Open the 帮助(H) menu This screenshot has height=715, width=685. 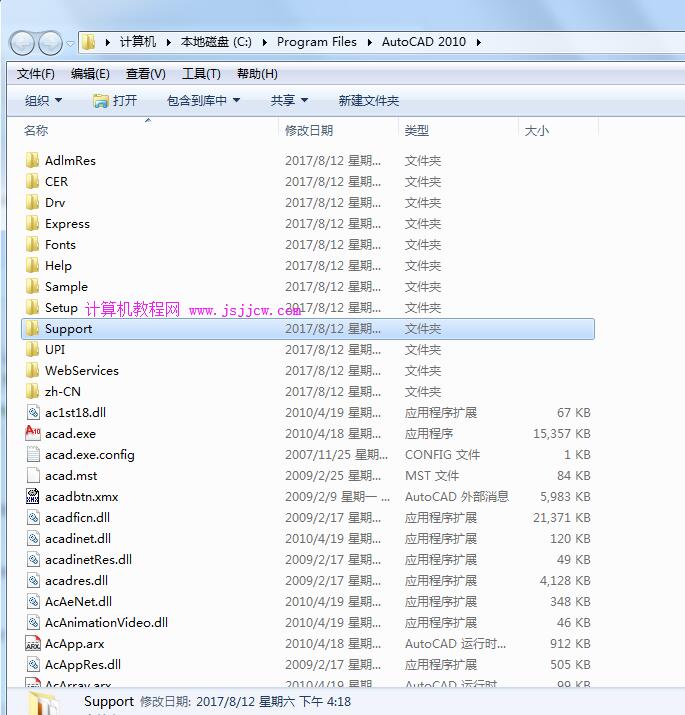pyautogui.click(x=257, y=74)
